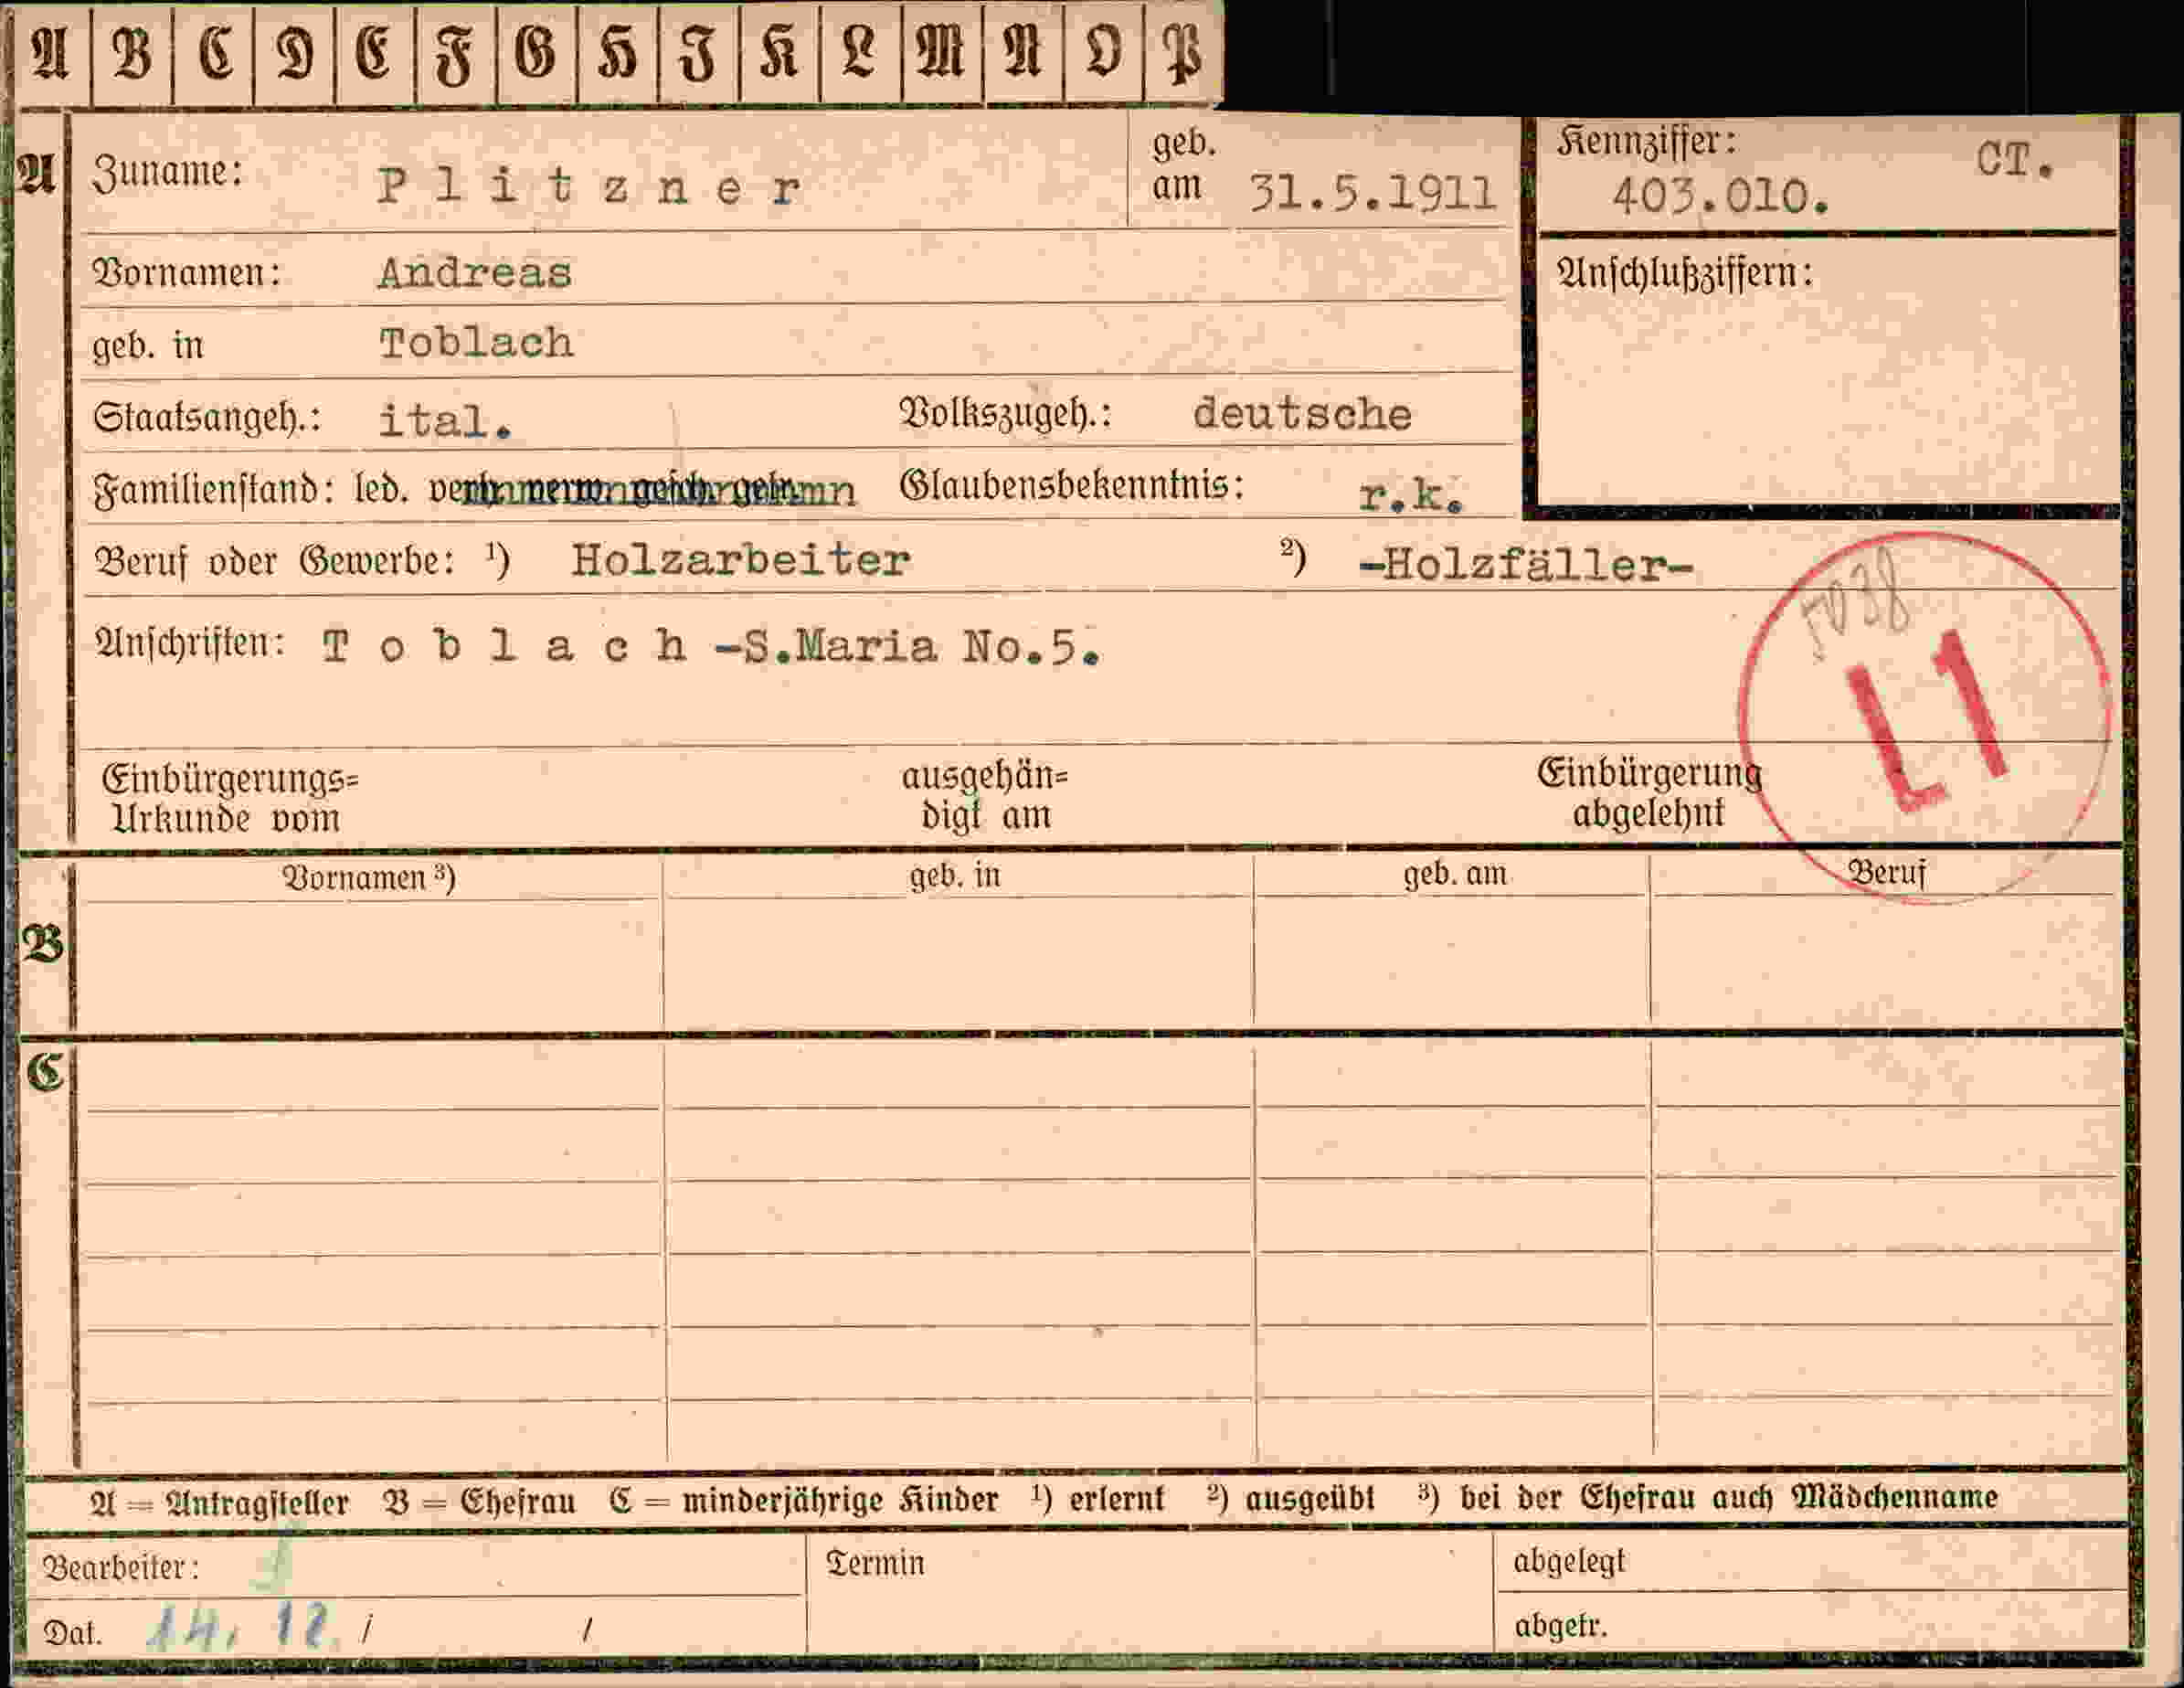Image resolution: width=2184 pixels, height=1688 pixels.
Task: Click the citizenship value "ital."
Action: pos(445,420)
